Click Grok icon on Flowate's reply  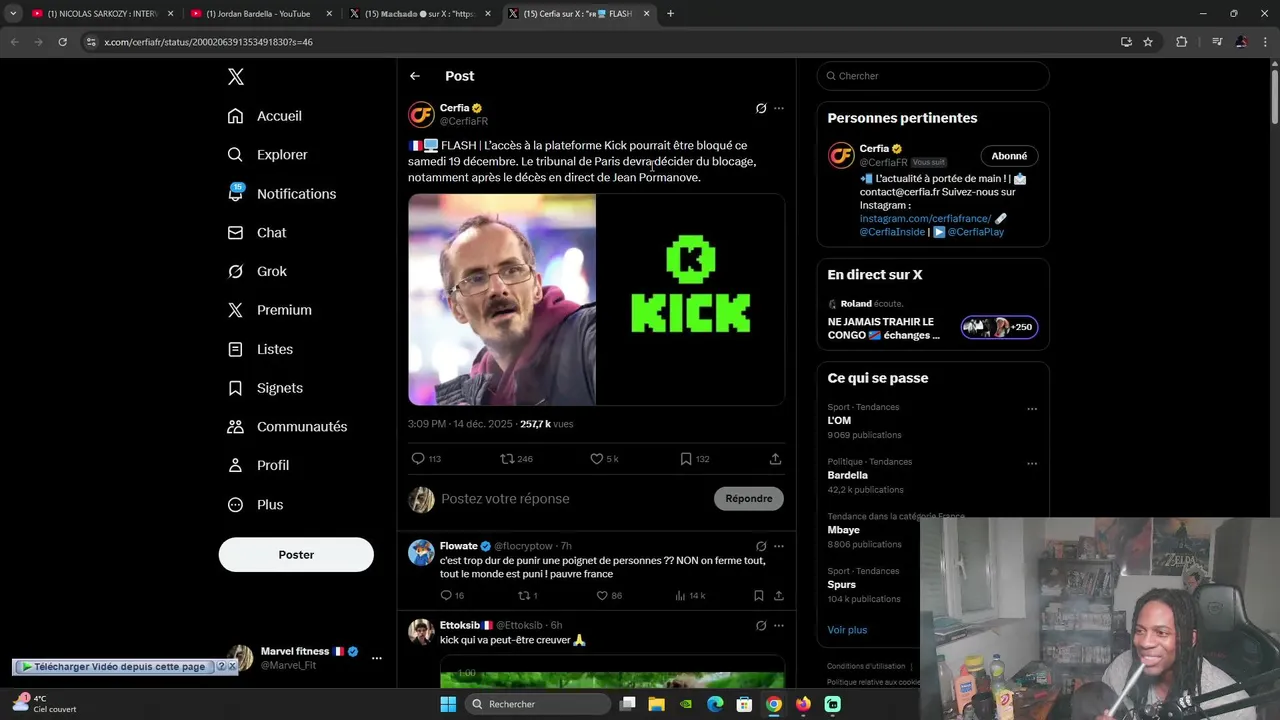(x=761, y=546)
